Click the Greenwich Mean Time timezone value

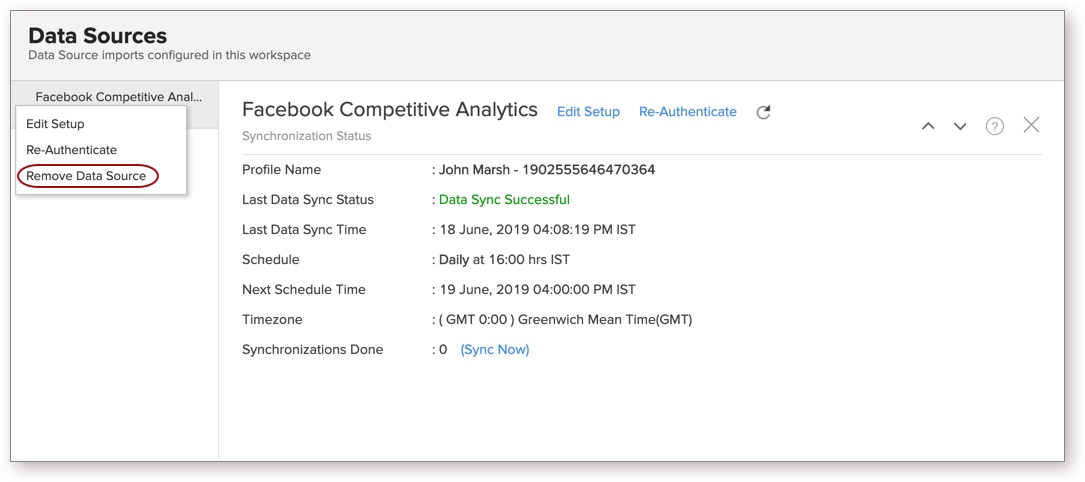565,320
